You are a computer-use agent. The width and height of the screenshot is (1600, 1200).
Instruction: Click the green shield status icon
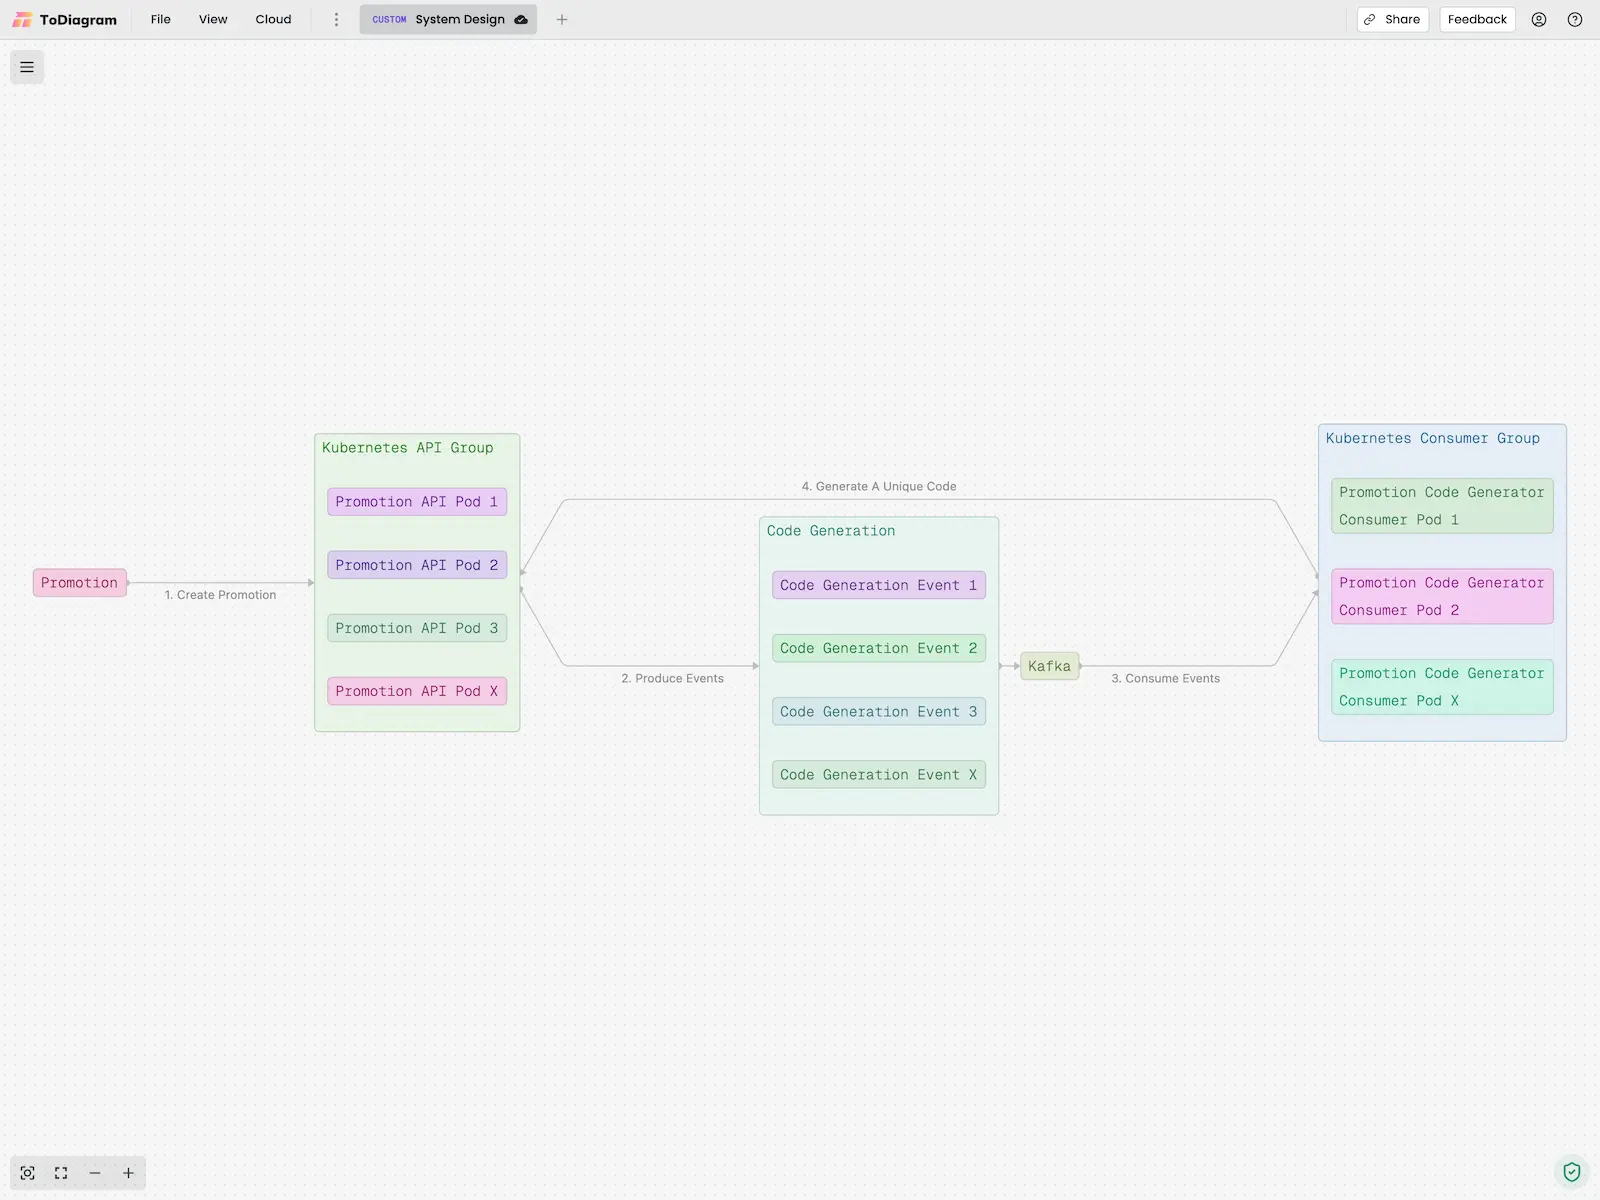point(1572,1172)
